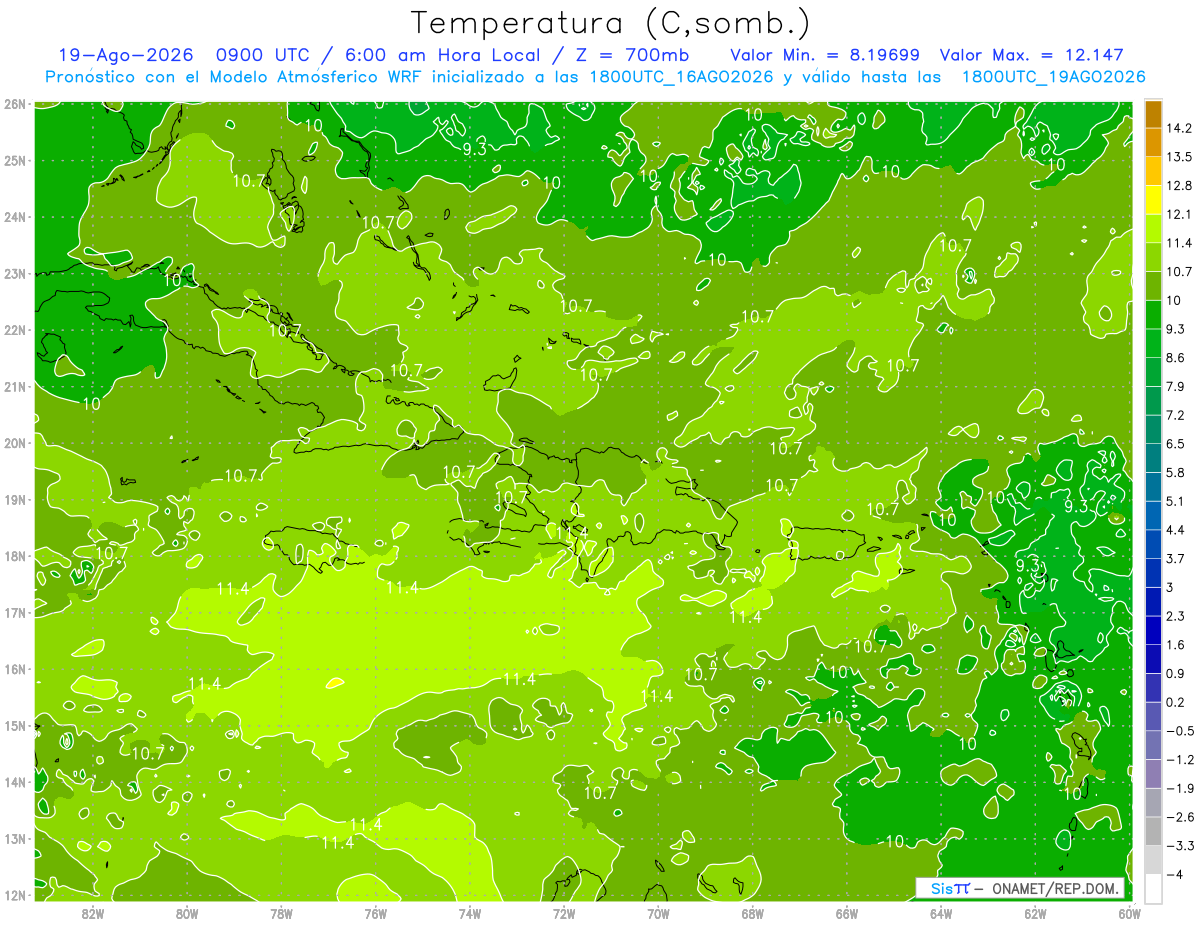This screenshot has width=1200, height=927.
Task: Click the colorbar label "12.1"
Action: (1179, 214)
